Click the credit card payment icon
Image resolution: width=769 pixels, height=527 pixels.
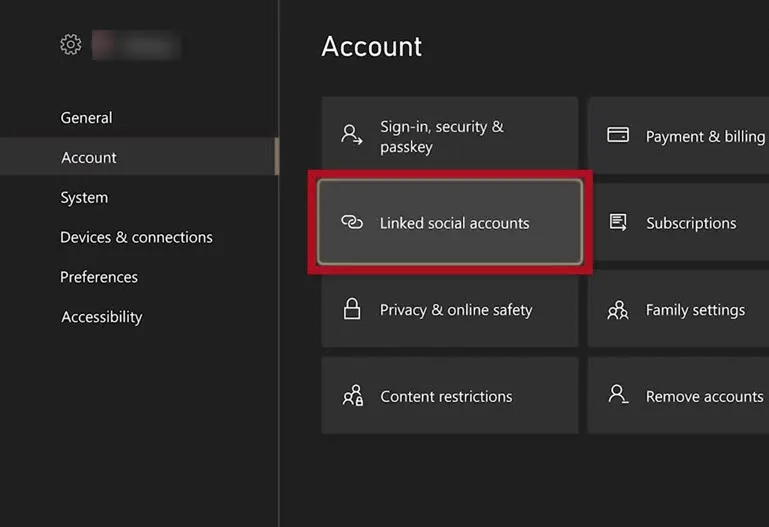tap(618, 135)
